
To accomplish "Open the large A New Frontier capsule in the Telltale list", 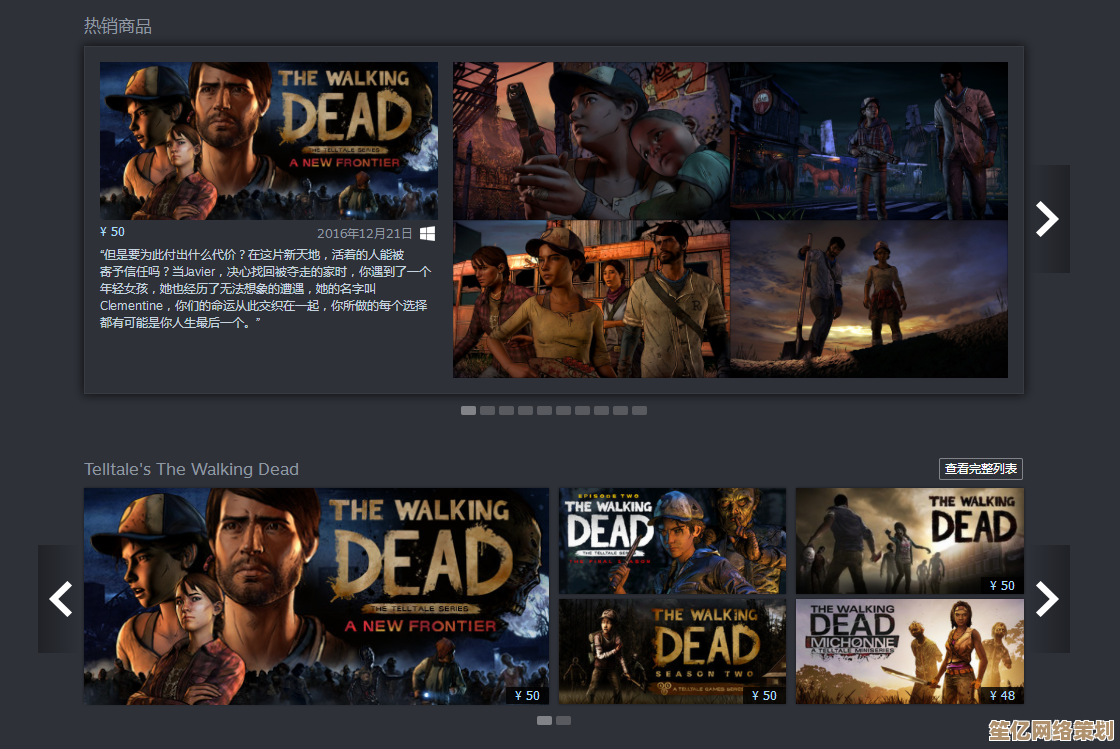I will click(316, 596).
